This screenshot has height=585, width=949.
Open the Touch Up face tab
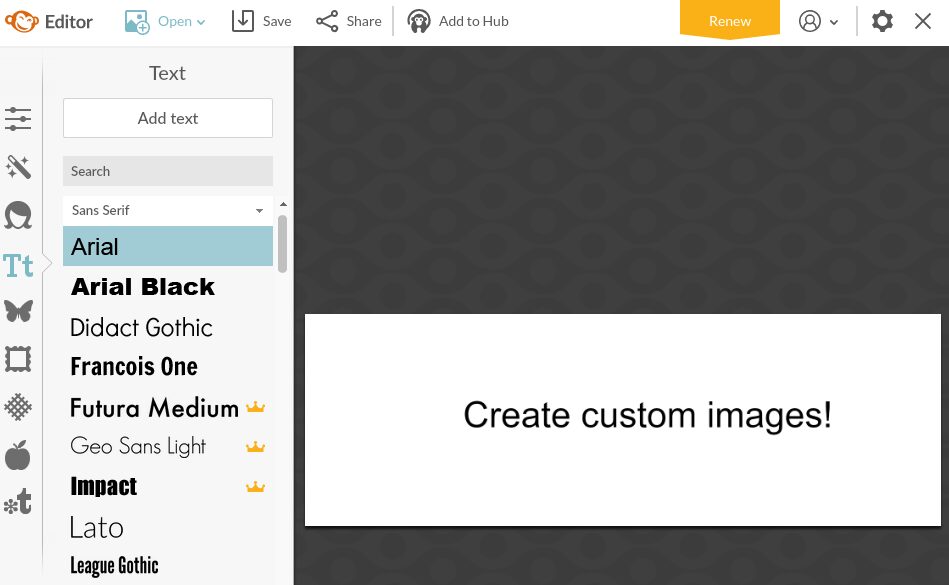tap(18, 215)
